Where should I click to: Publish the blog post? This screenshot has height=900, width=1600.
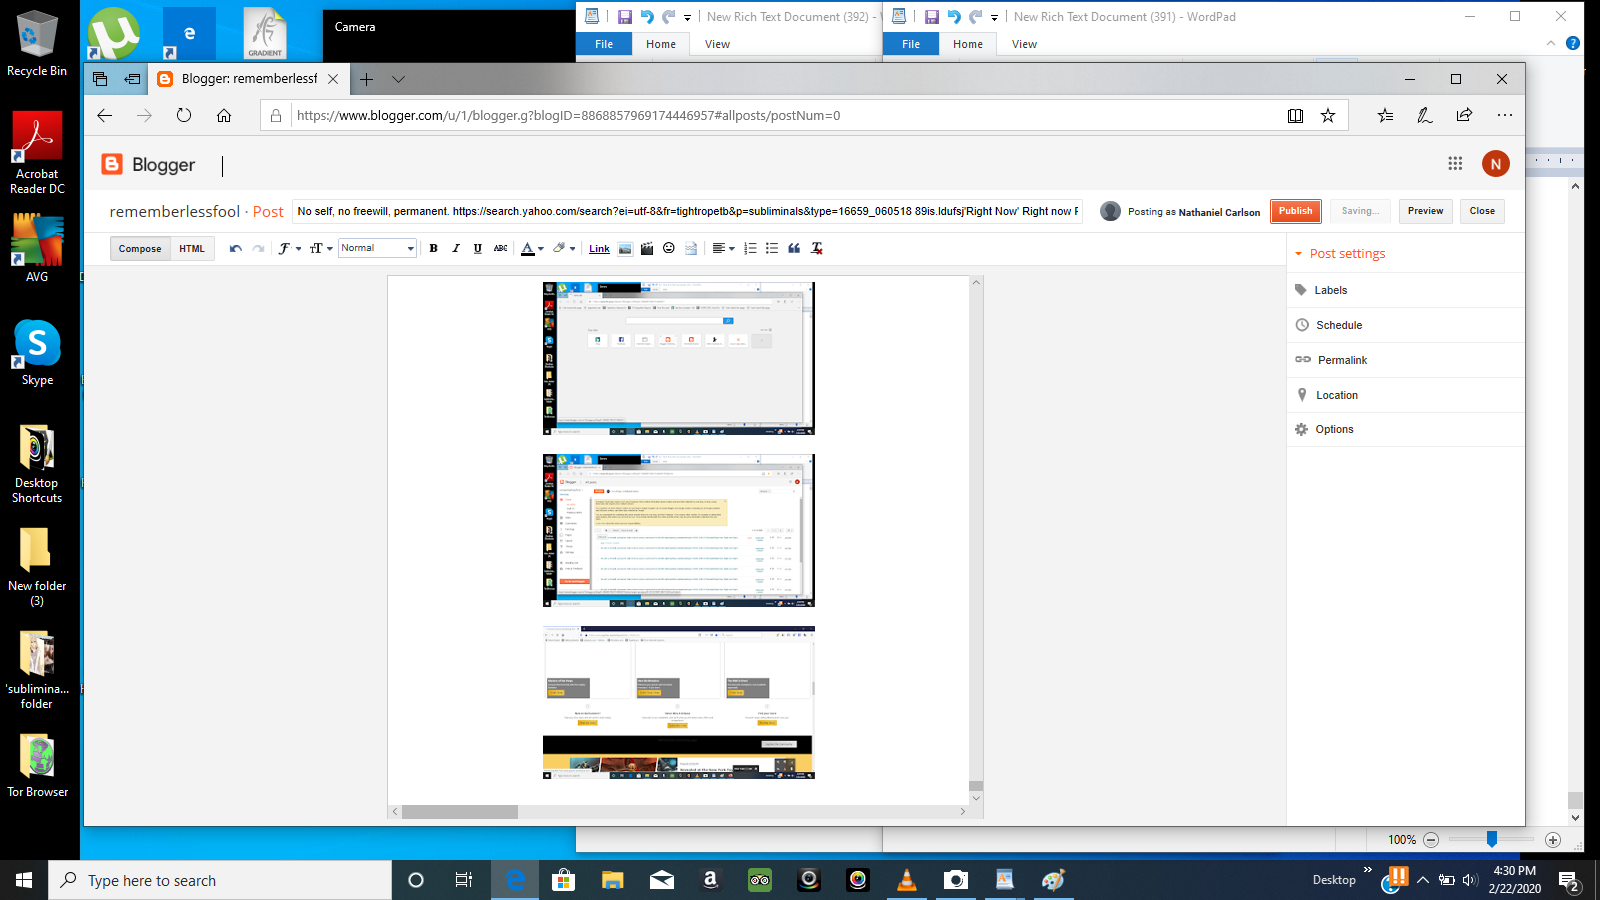(x=1295, y=211)
